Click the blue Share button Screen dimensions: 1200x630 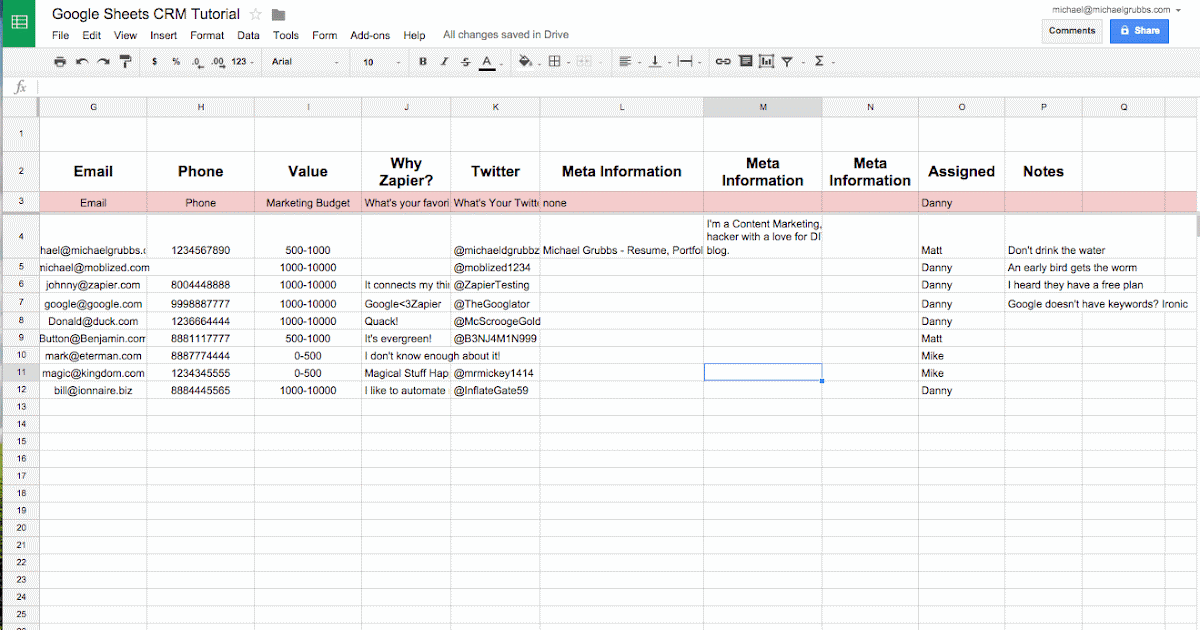1139,31
